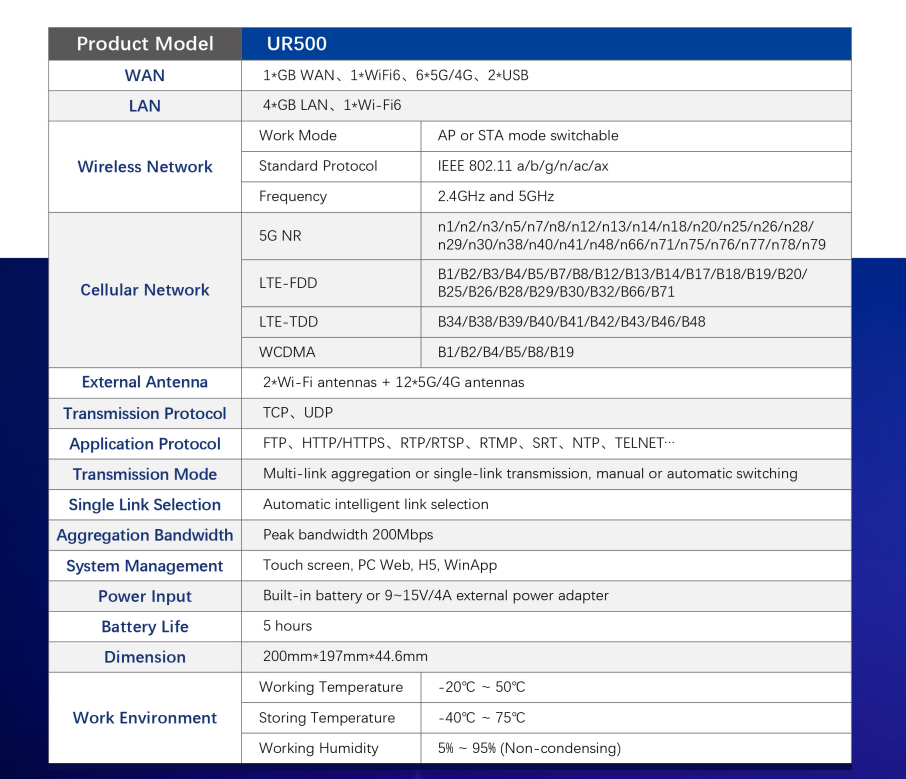Click the Storing Temperature cell
This screenshot has height=779, width=906.
[332, 718]
